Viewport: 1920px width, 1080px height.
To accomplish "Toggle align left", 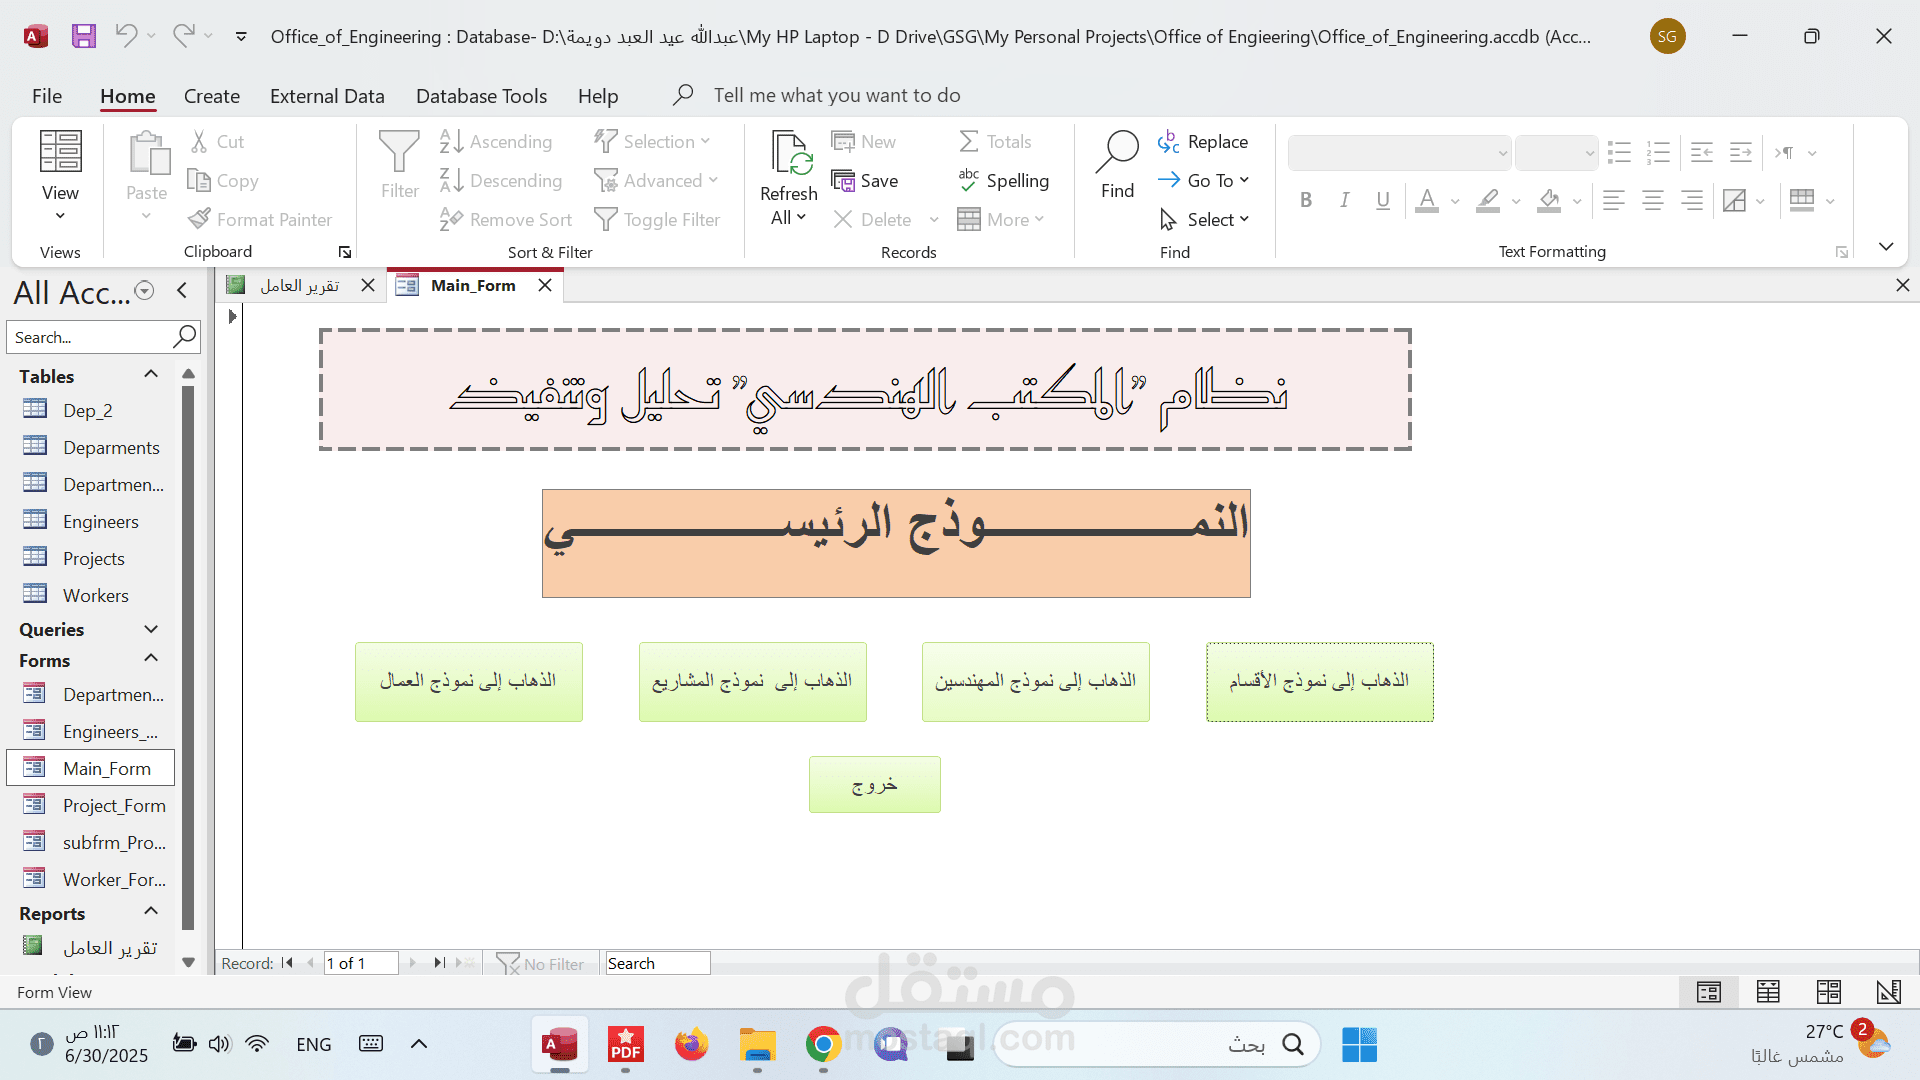I will (x=1613, y=201).
